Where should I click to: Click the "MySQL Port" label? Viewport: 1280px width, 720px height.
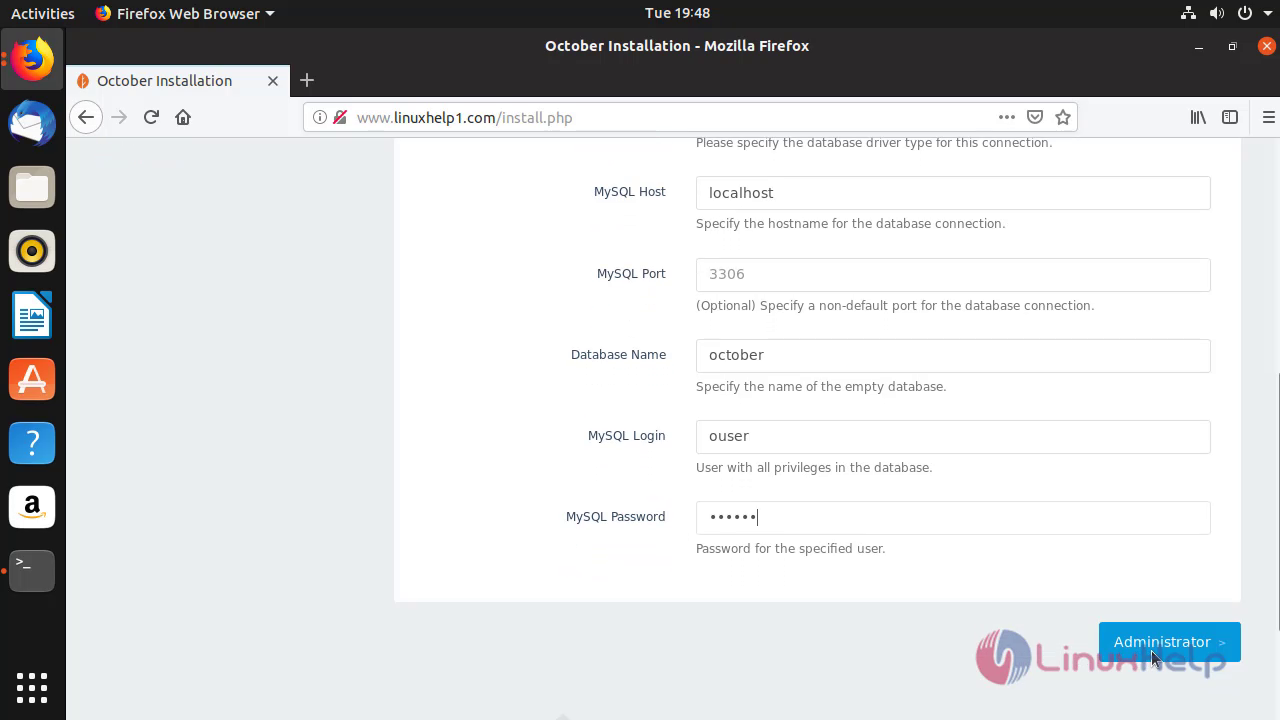pos(631,274)
